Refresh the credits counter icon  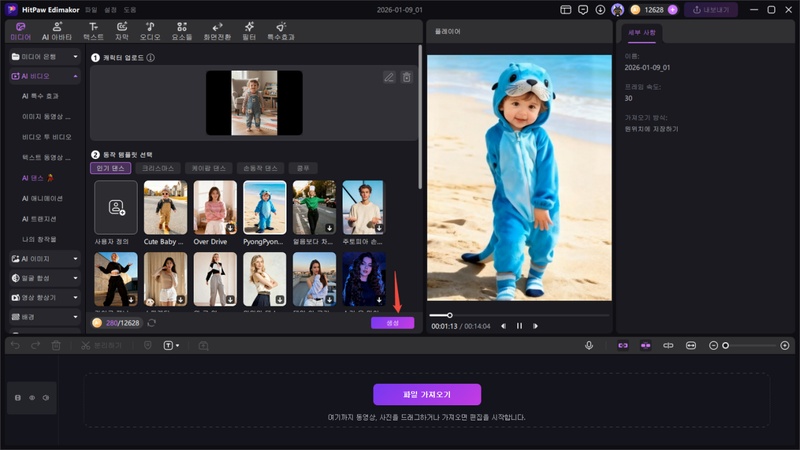152,323
